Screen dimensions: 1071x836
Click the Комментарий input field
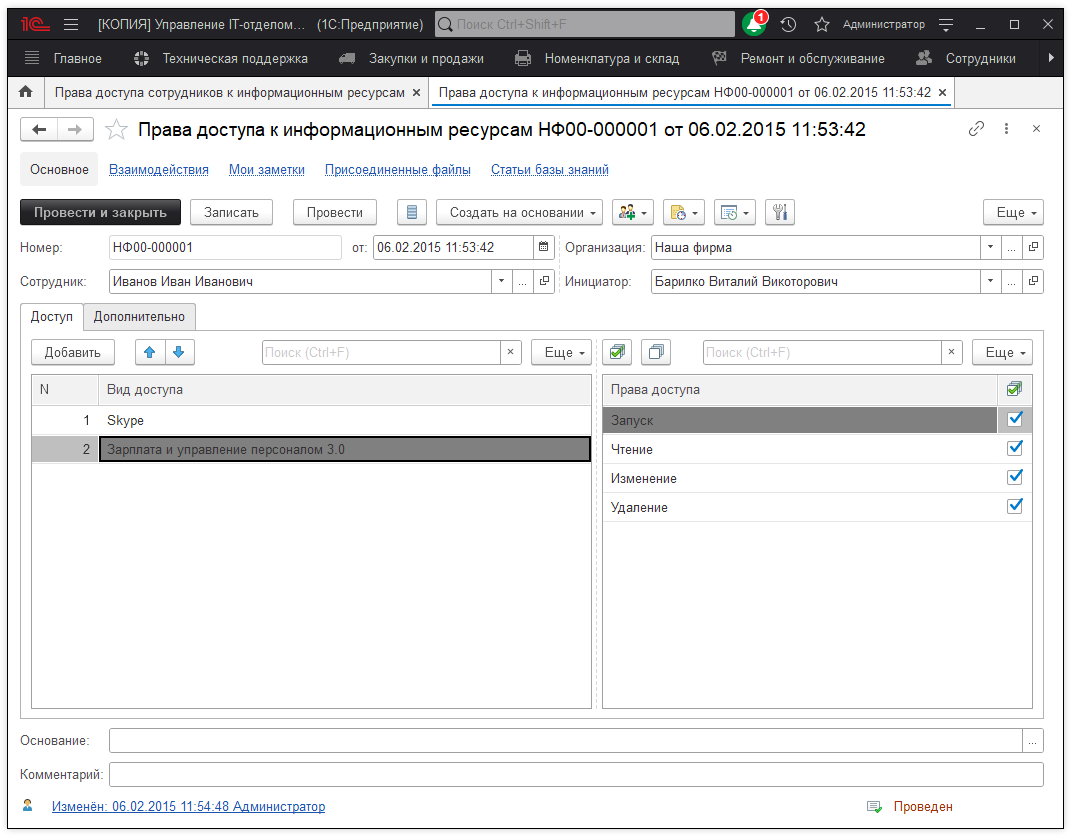[x=575, y=775]
